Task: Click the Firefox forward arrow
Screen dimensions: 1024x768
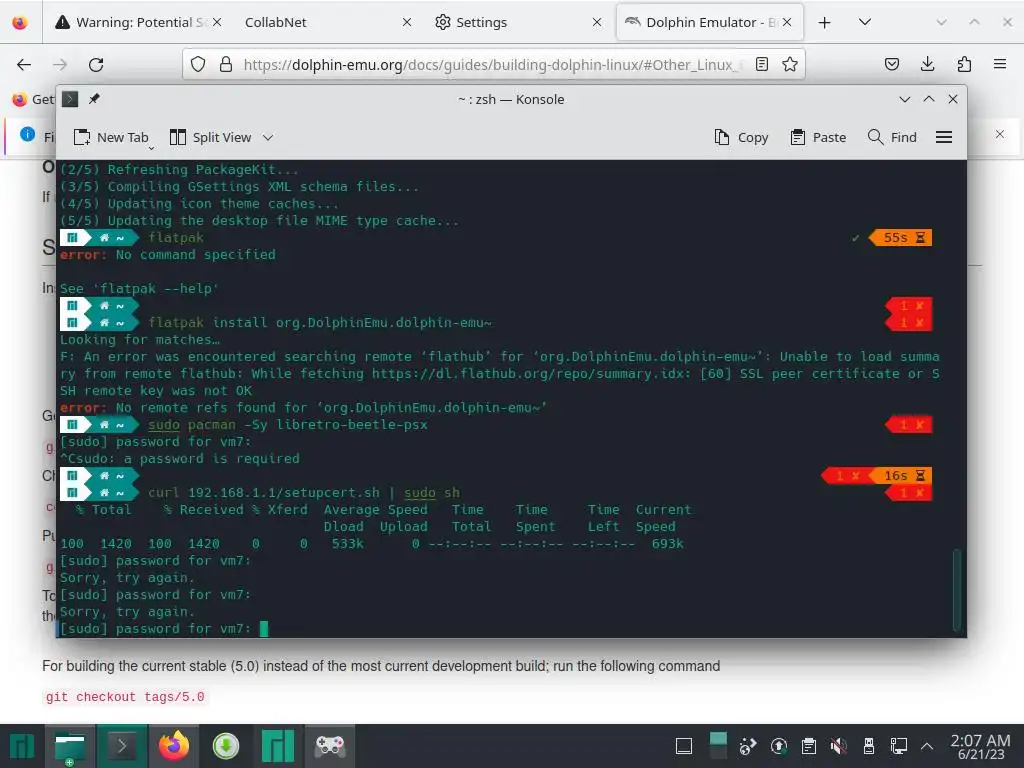Action: point(60,64)
